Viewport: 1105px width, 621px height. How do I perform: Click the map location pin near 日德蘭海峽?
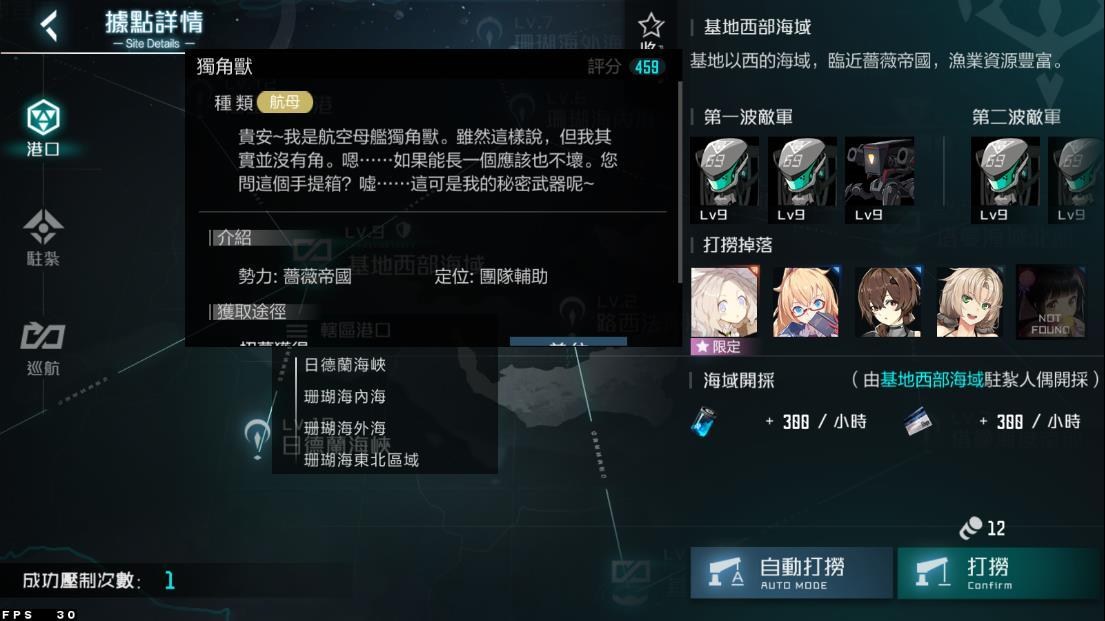coord(257,438)
